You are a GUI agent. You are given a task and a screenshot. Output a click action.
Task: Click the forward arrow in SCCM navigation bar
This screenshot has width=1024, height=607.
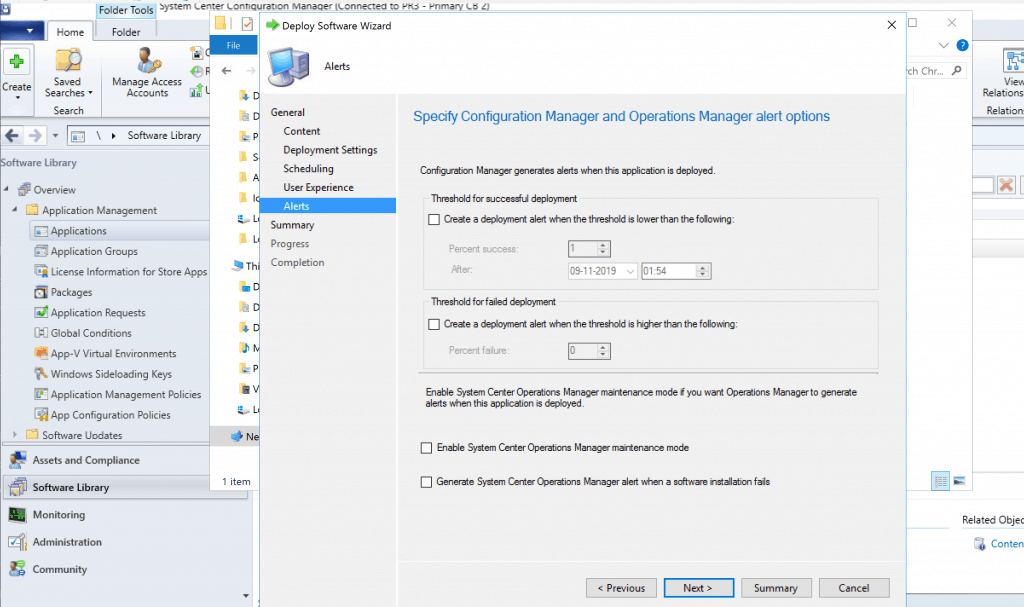tap(35, 135)
